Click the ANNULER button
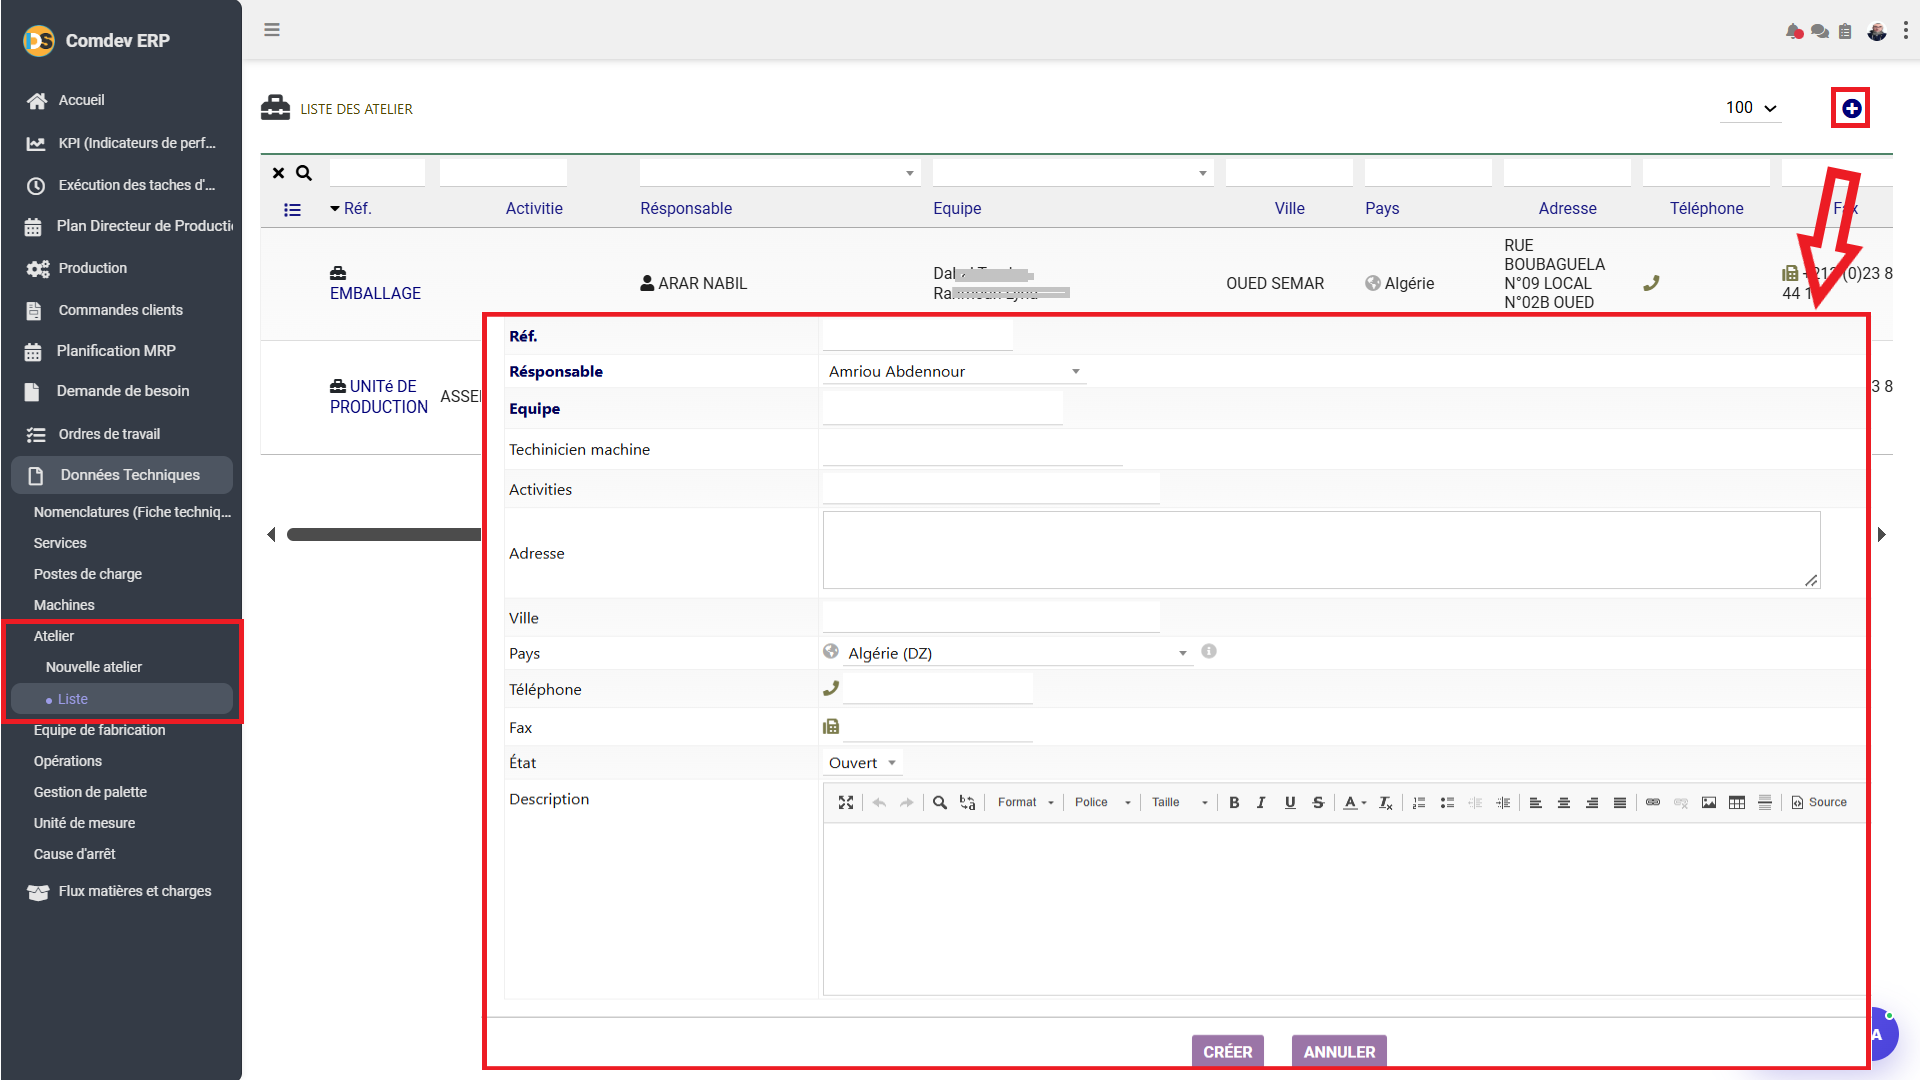Image resolution: width=1920 pixels, height=1080 pixels. pyautogui.click(x=1339, y=1051)
